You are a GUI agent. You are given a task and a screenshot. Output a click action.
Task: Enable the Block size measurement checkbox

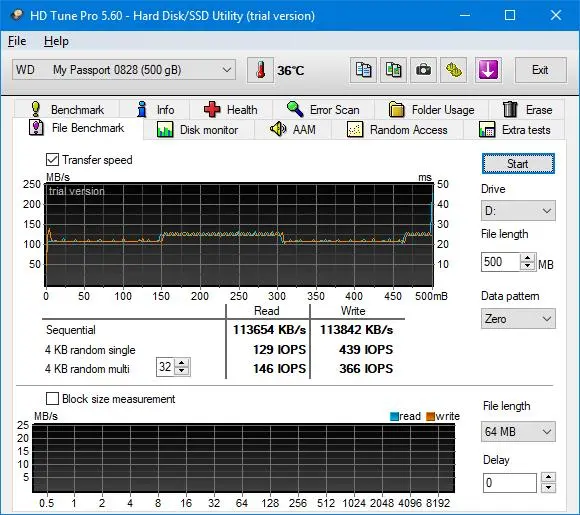[x=52, y=399]
